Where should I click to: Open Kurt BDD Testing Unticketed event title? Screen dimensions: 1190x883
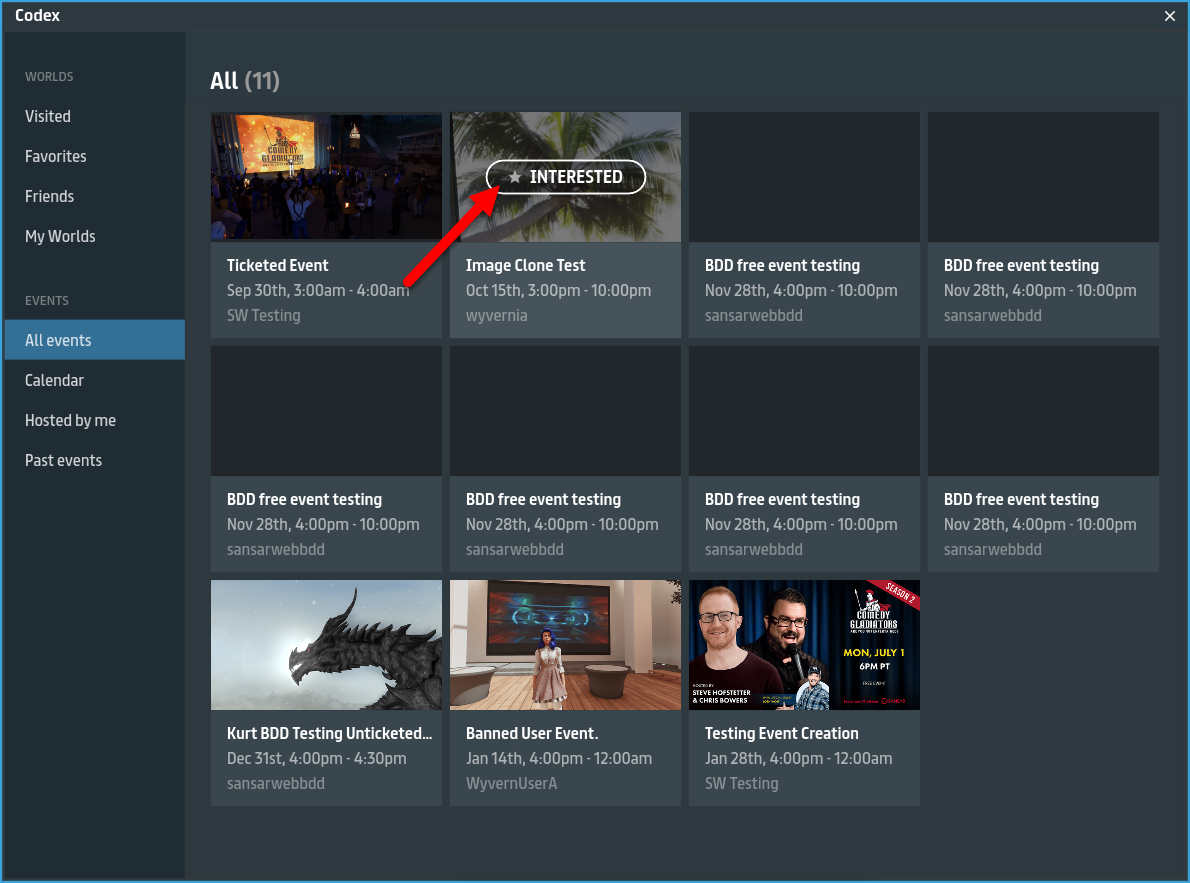(329, 733)
